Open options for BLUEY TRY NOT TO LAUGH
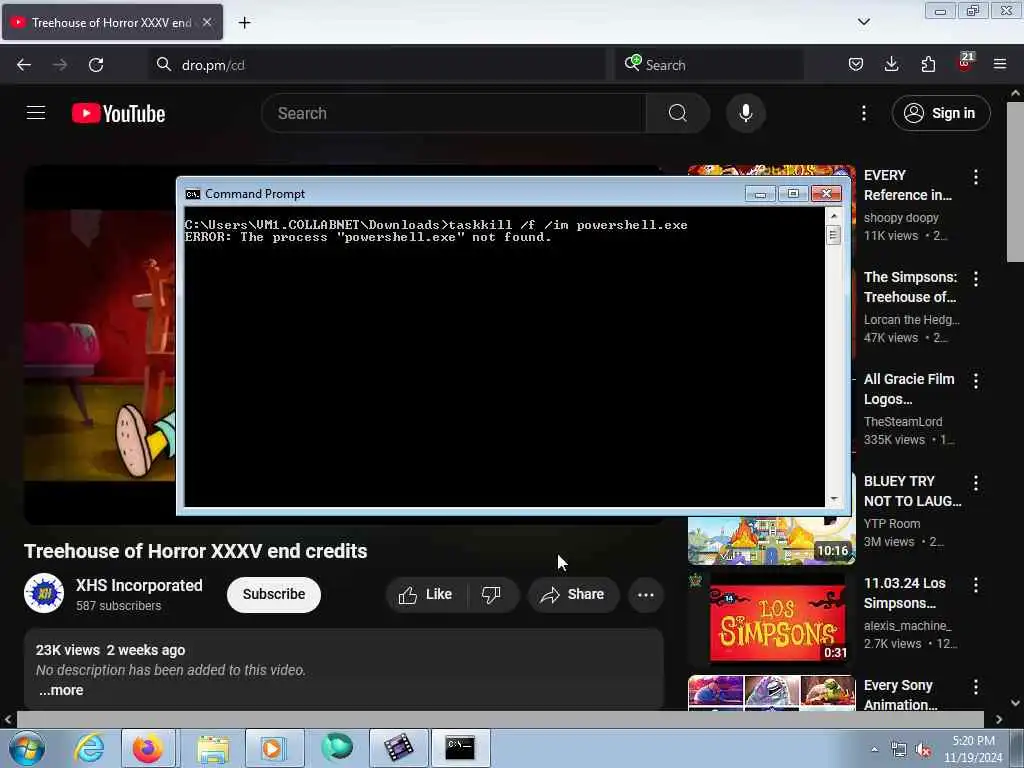Image resolution: width=1024 pixels, height=768 pixels. click(x=976, y=483)
